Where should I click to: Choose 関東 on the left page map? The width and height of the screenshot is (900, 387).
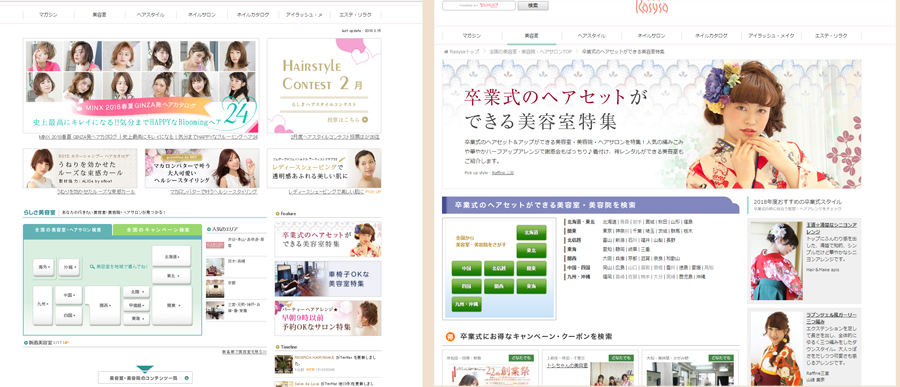(171, 305)
